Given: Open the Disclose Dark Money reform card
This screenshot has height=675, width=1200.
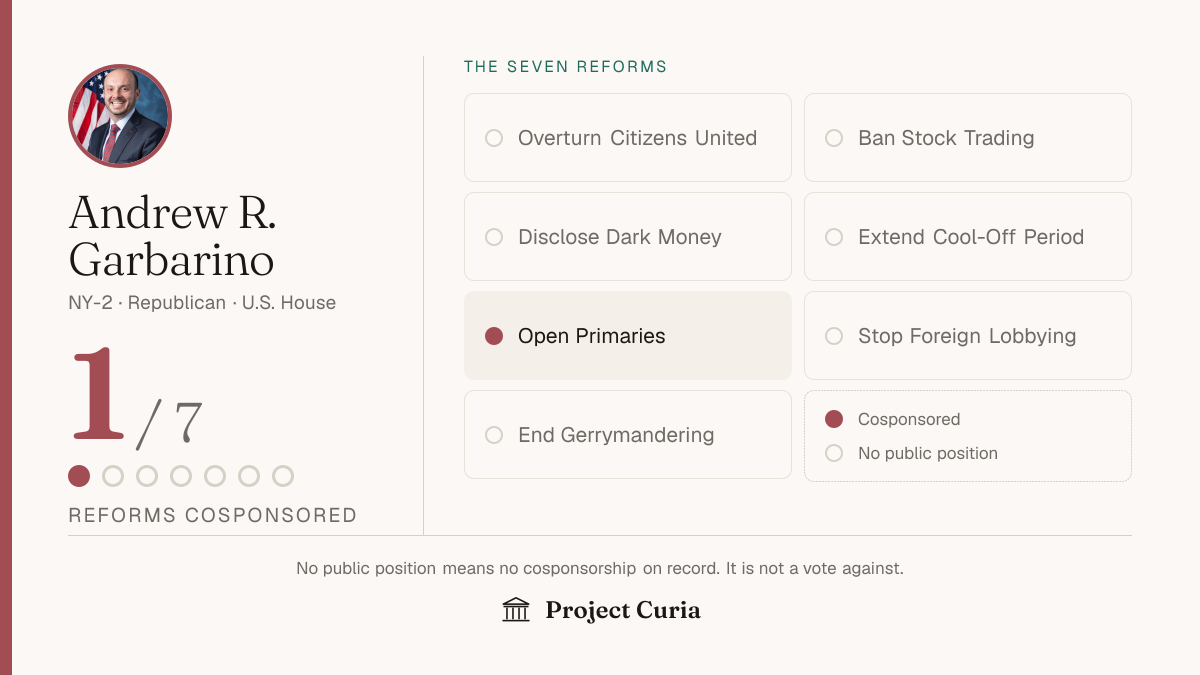Looking at the screenshot, I should [628, 237].
